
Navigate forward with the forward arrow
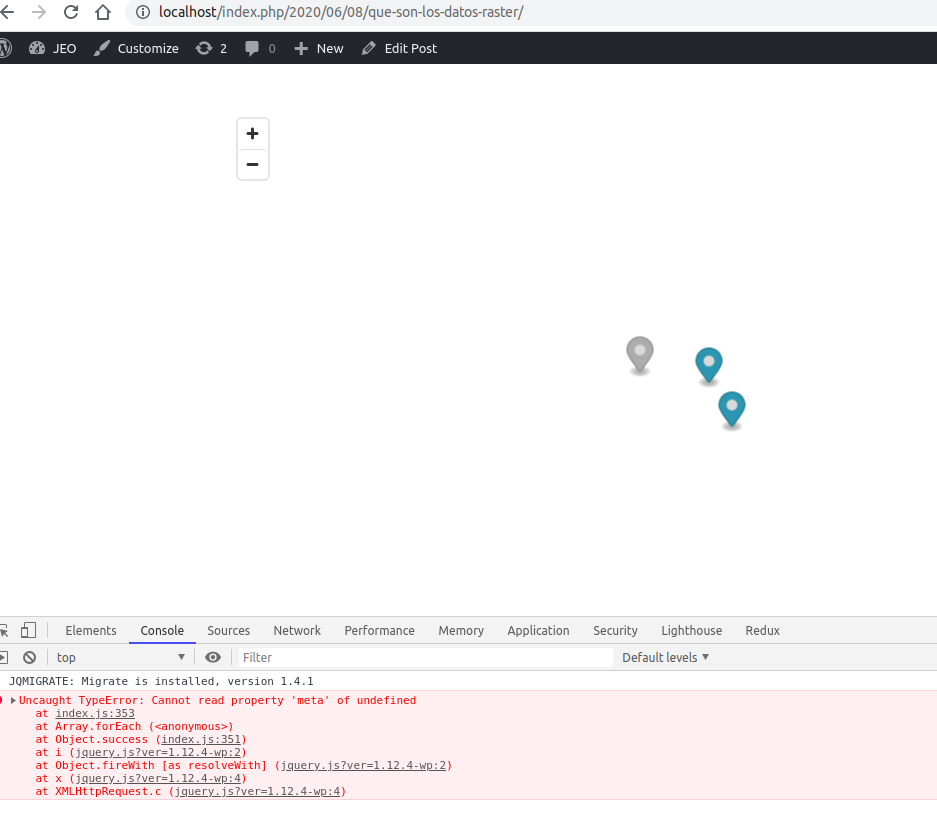(39, 12)
